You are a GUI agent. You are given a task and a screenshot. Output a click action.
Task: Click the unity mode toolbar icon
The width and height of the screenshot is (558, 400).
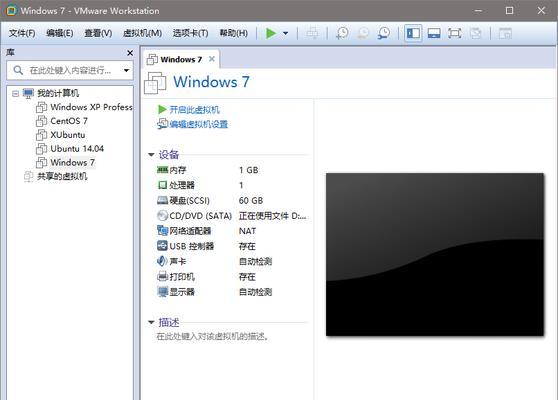(x=475, y=33)
